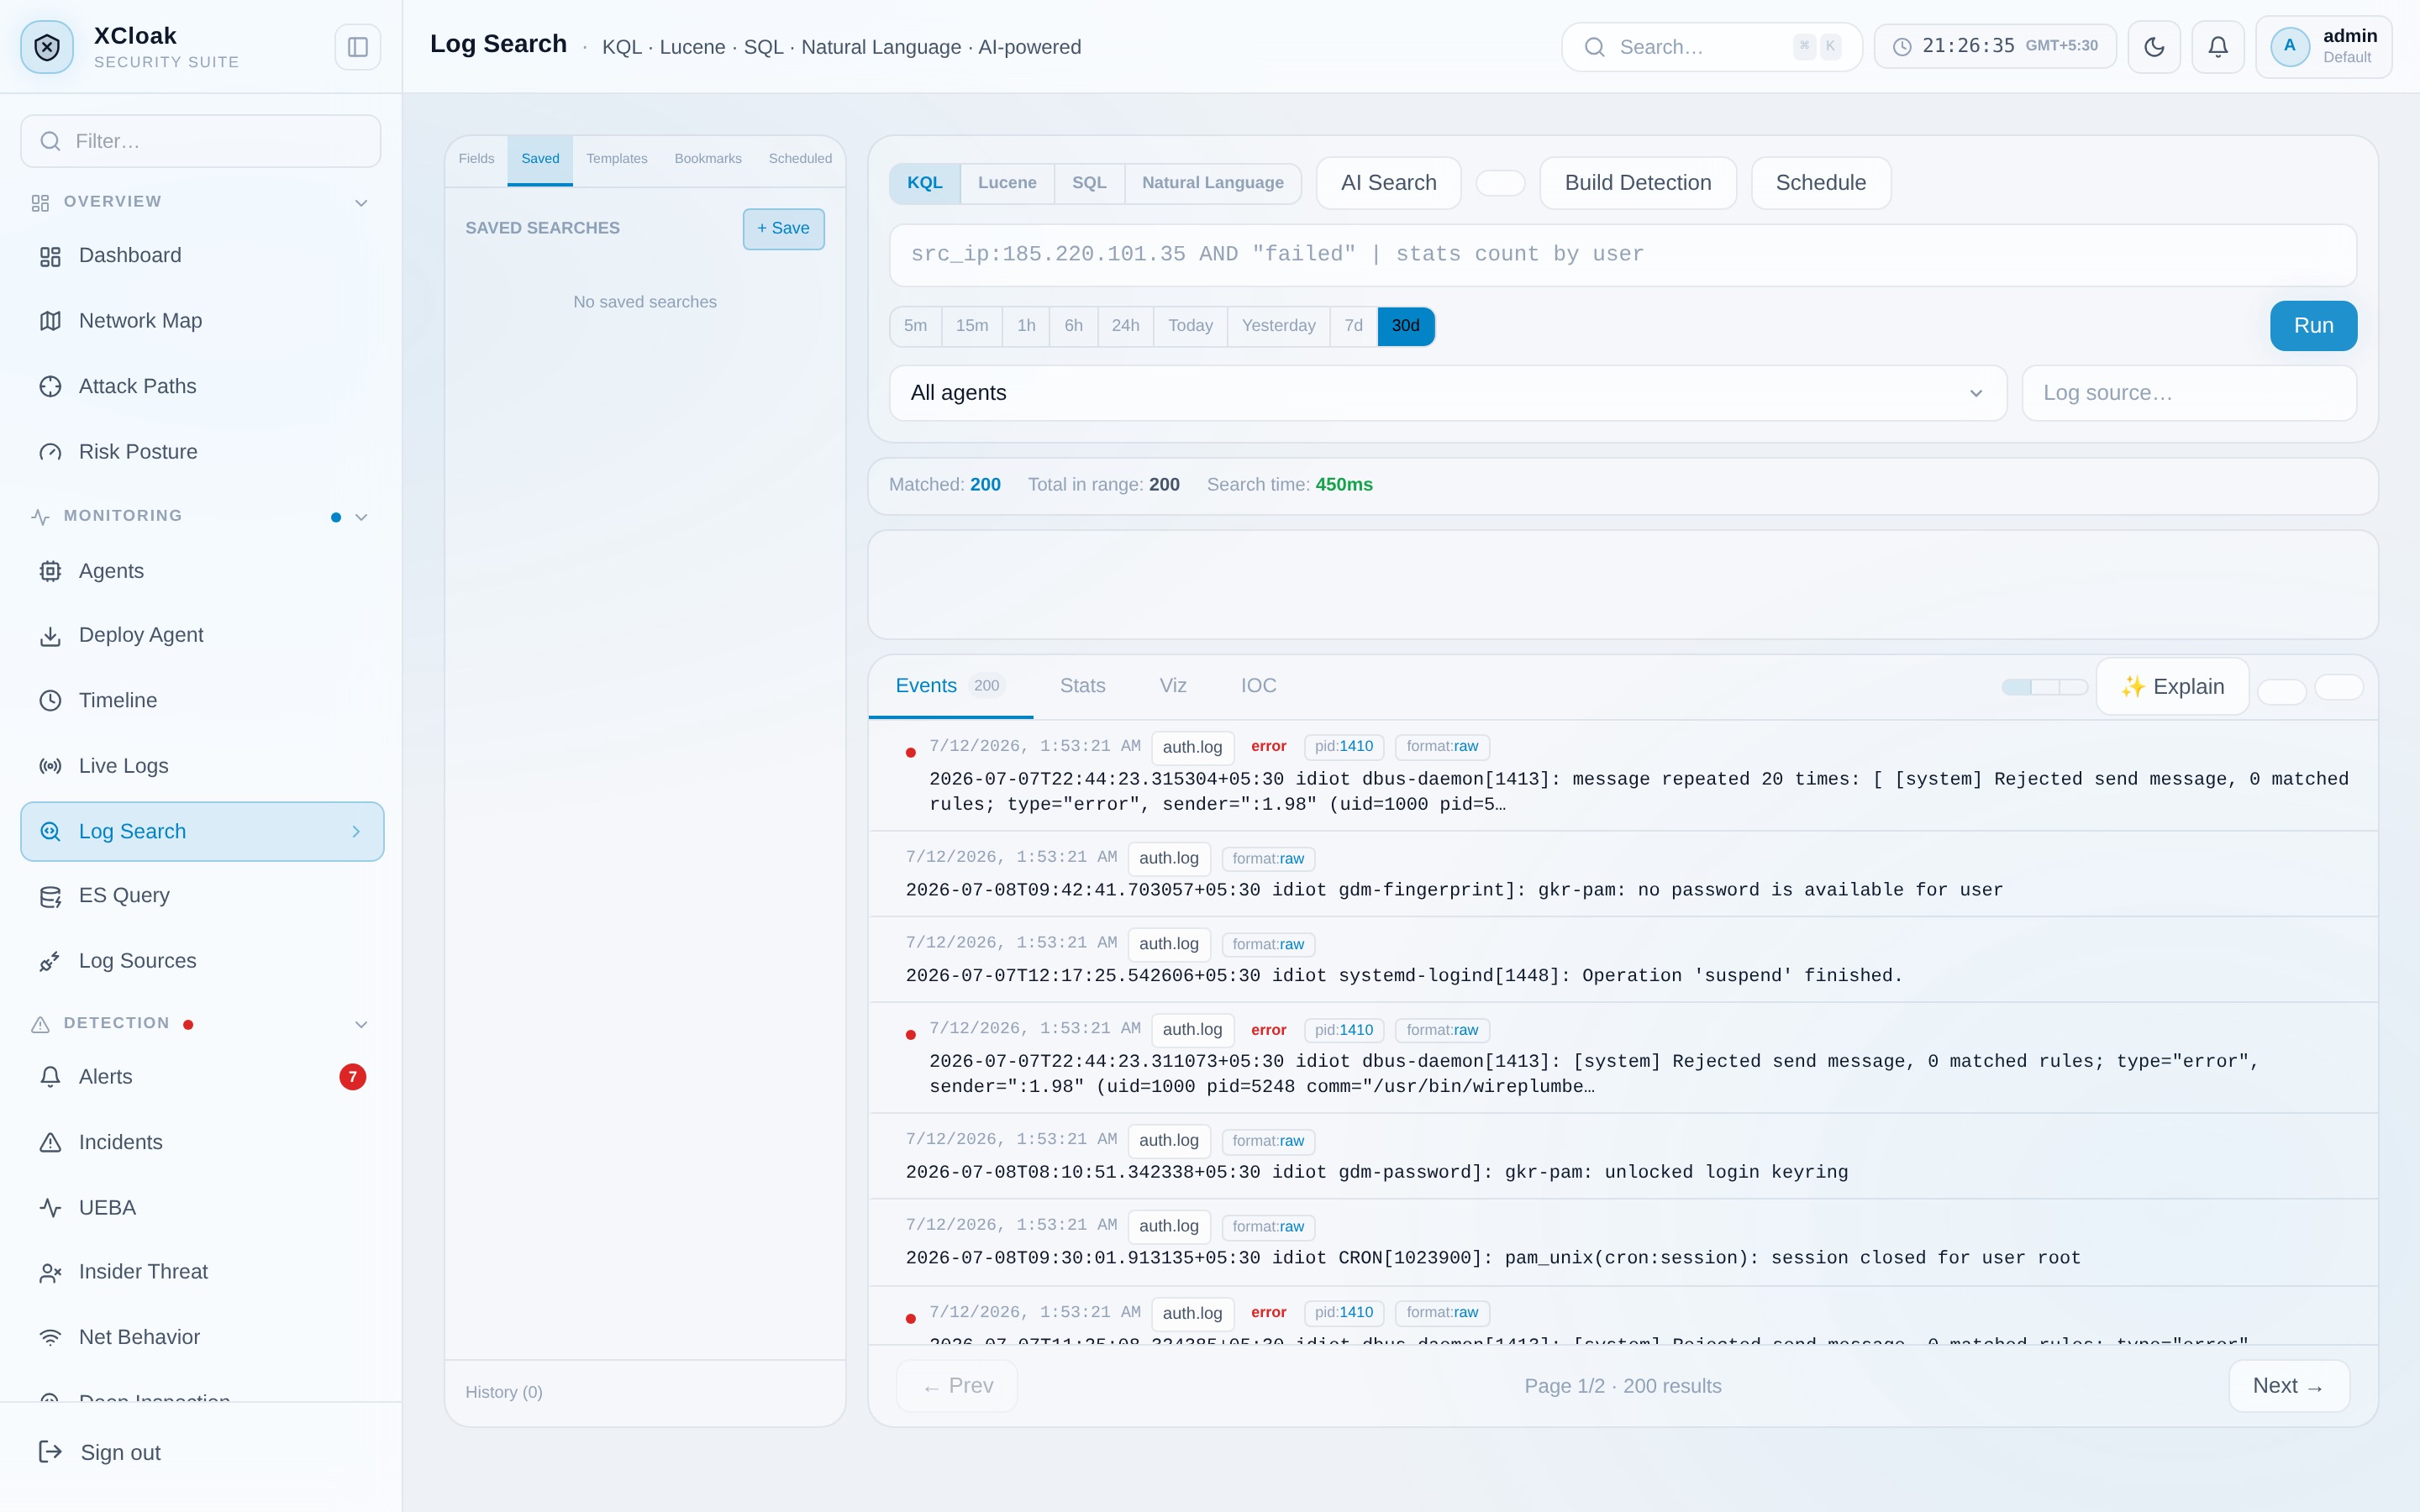Click + Save saved search

pos(783,229)
